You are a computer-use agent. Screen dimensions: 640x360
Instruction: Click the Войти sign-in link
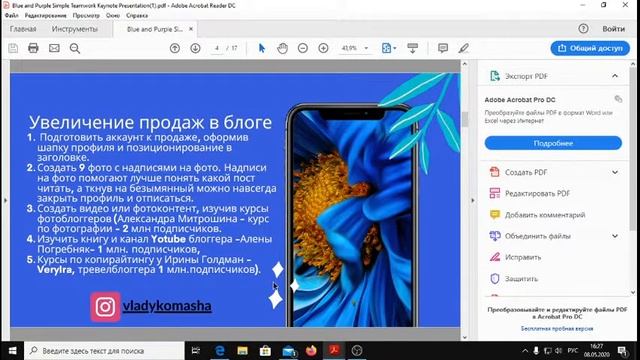(613, 29)
